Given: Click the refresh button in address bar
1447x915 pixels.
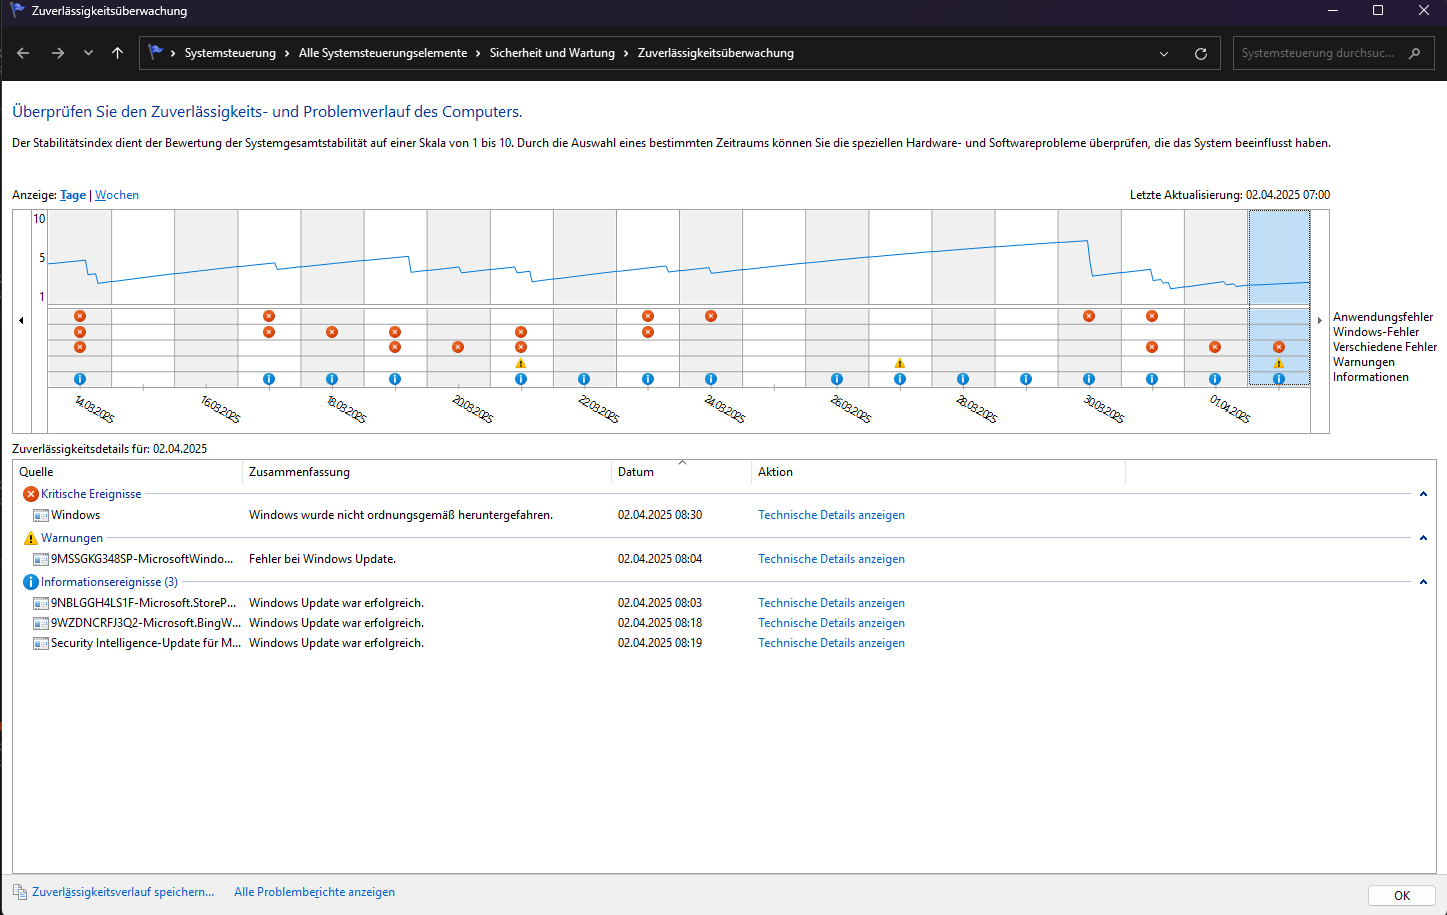Looking at the screenshot, I should (1201, 54).
